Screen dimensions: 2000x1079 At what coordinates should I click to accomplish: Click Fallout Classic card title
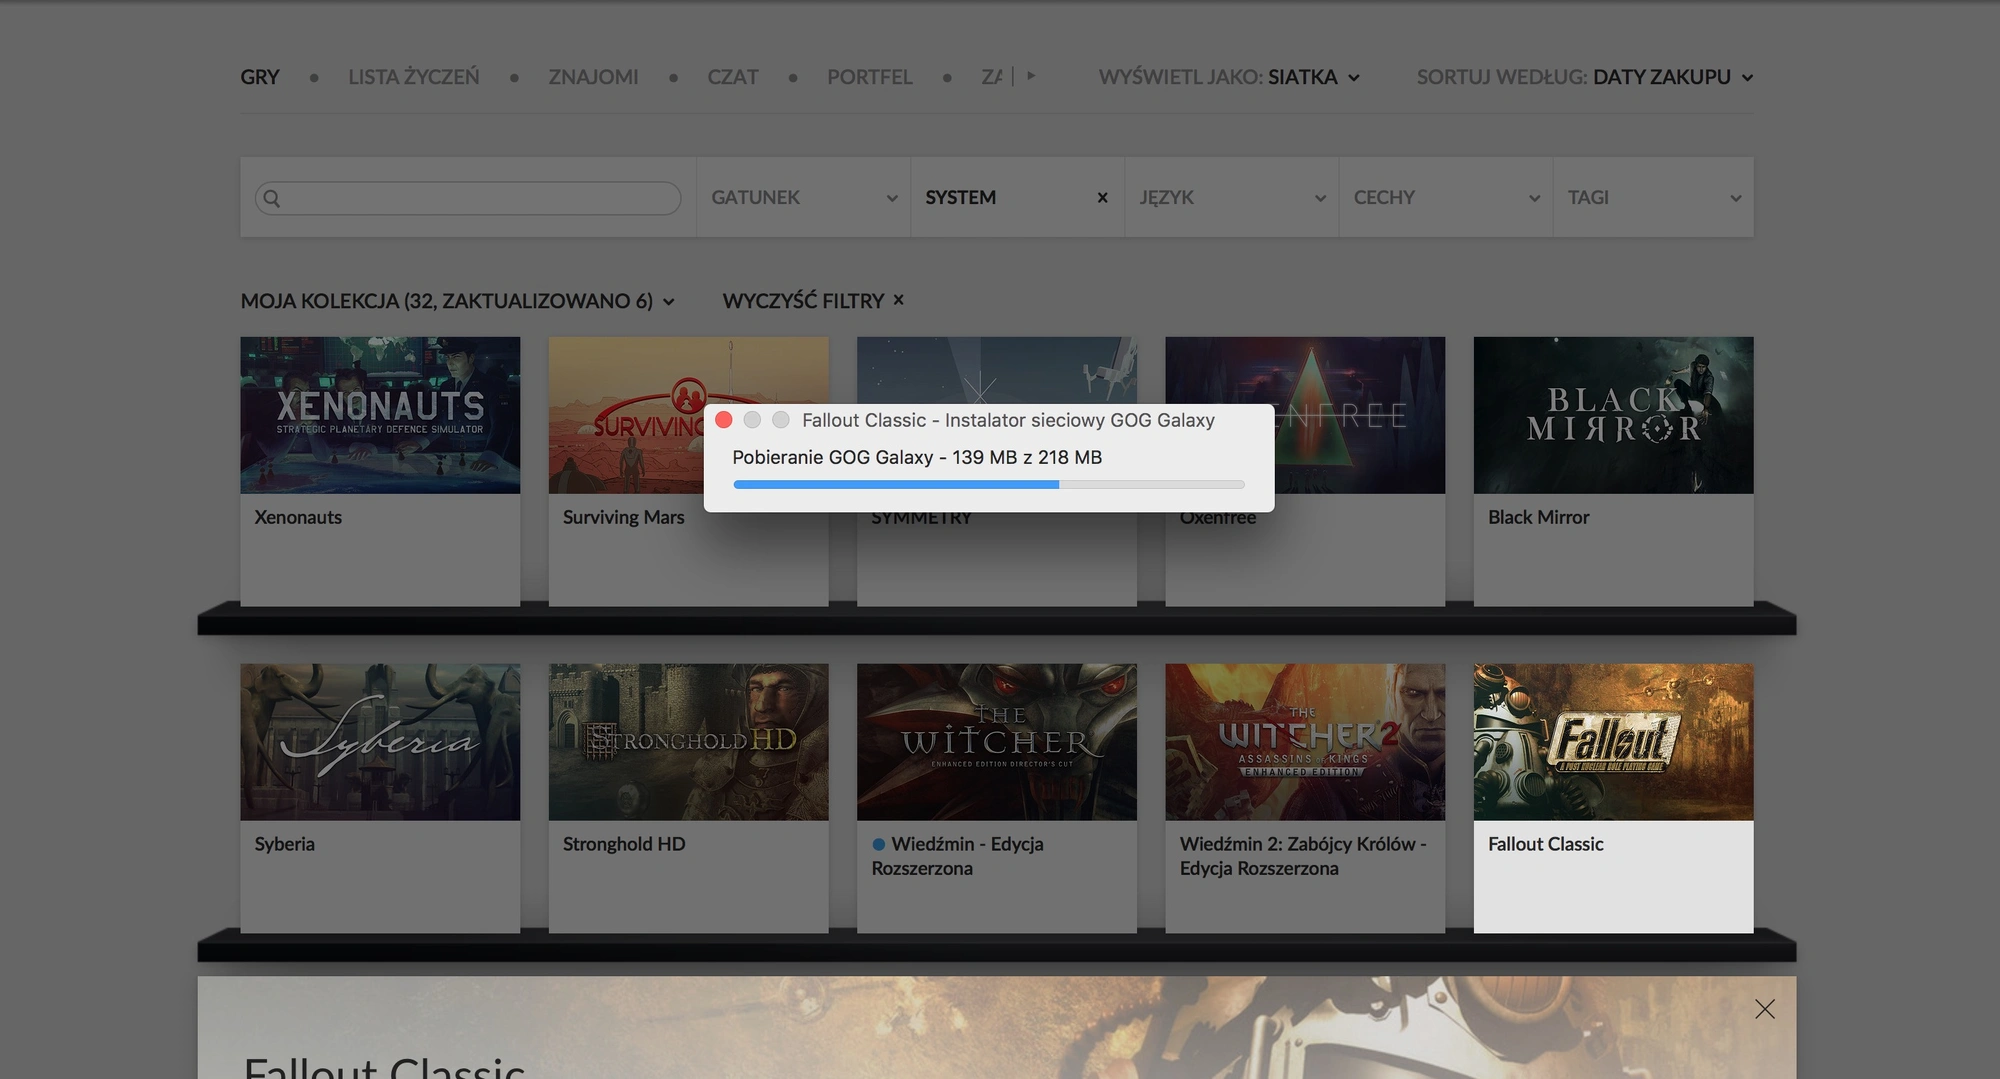tap(1545, 844)
